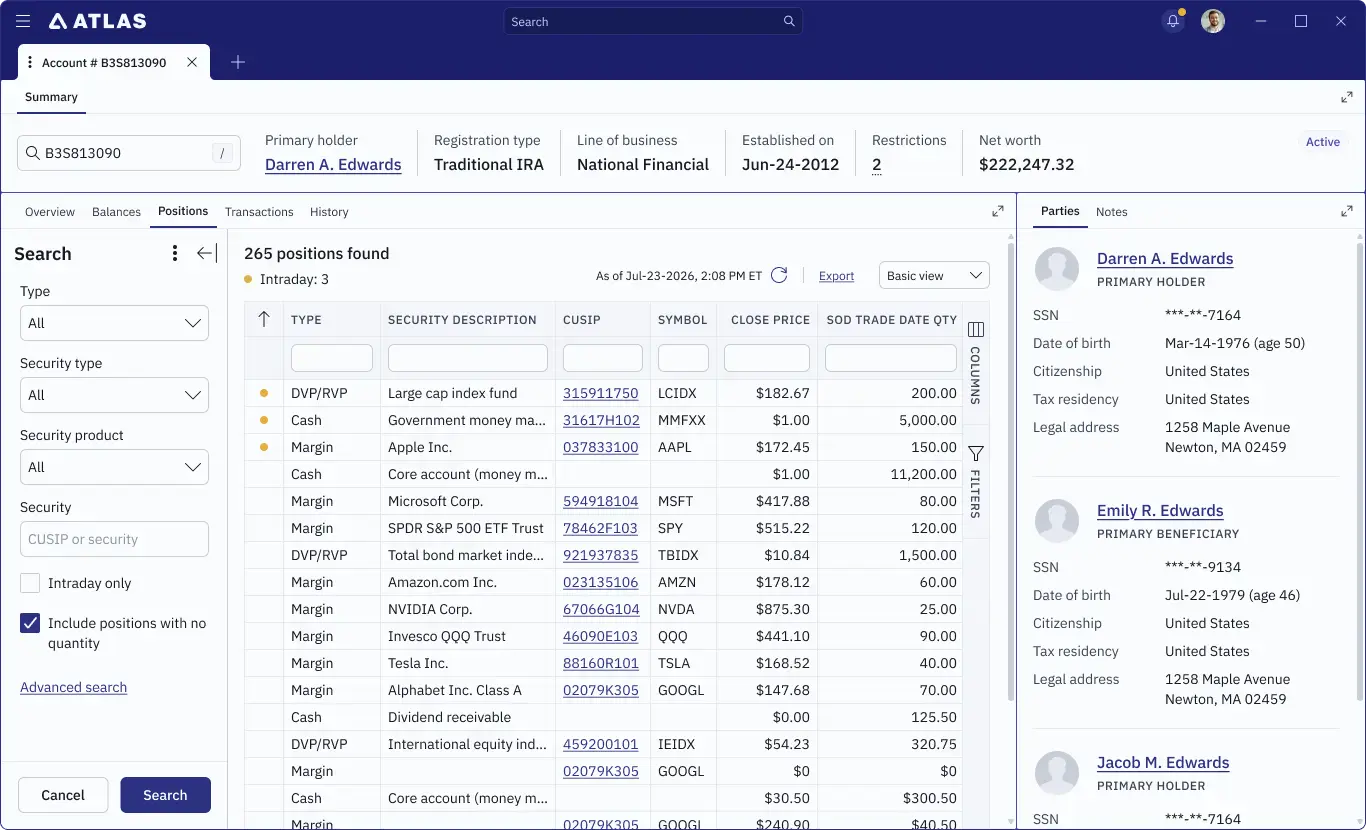Open the hamburger menu
The width and height of the screenshot is (1366, 830).
[x=23, y=21]
